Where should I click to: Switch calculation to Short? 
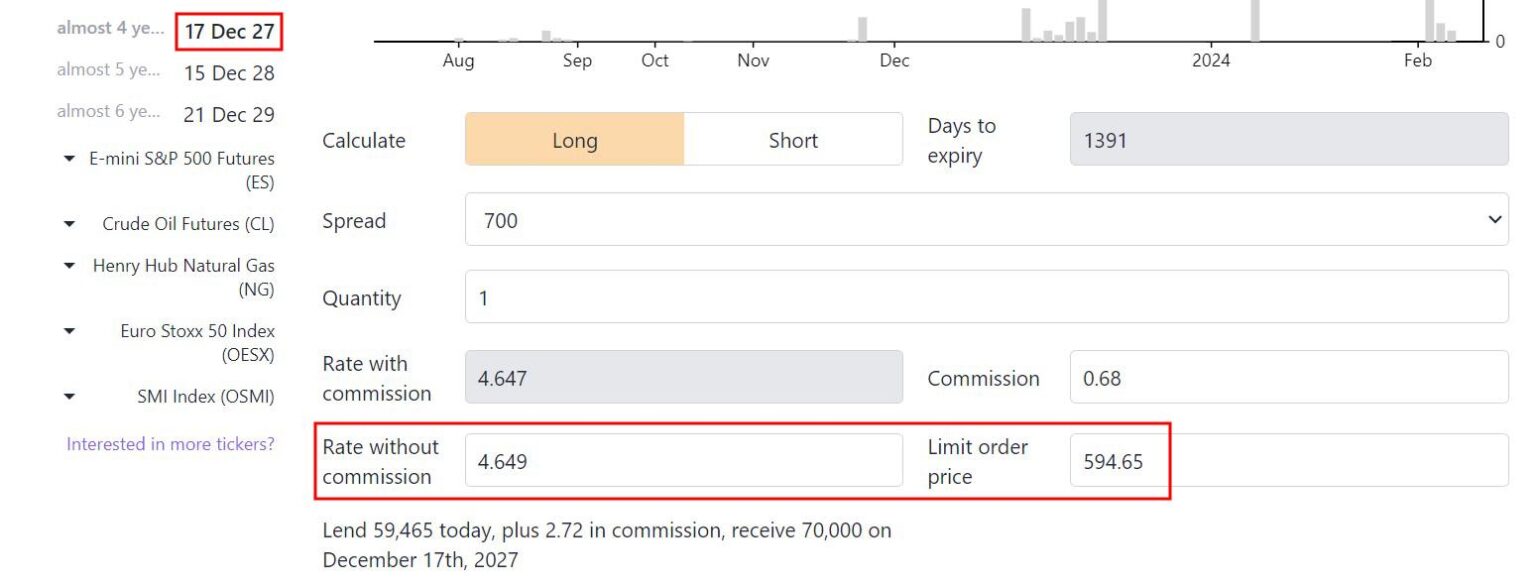793,140
